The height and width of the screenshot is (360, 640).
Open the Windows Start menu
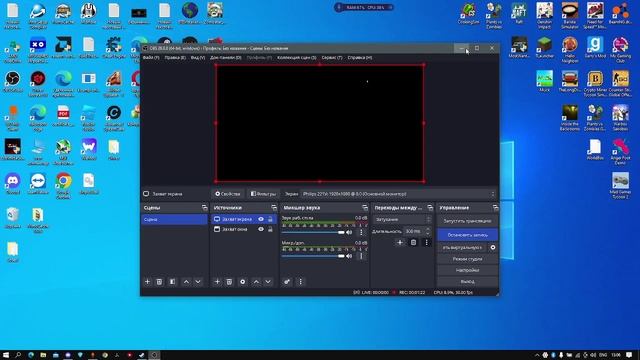[6, 355]
